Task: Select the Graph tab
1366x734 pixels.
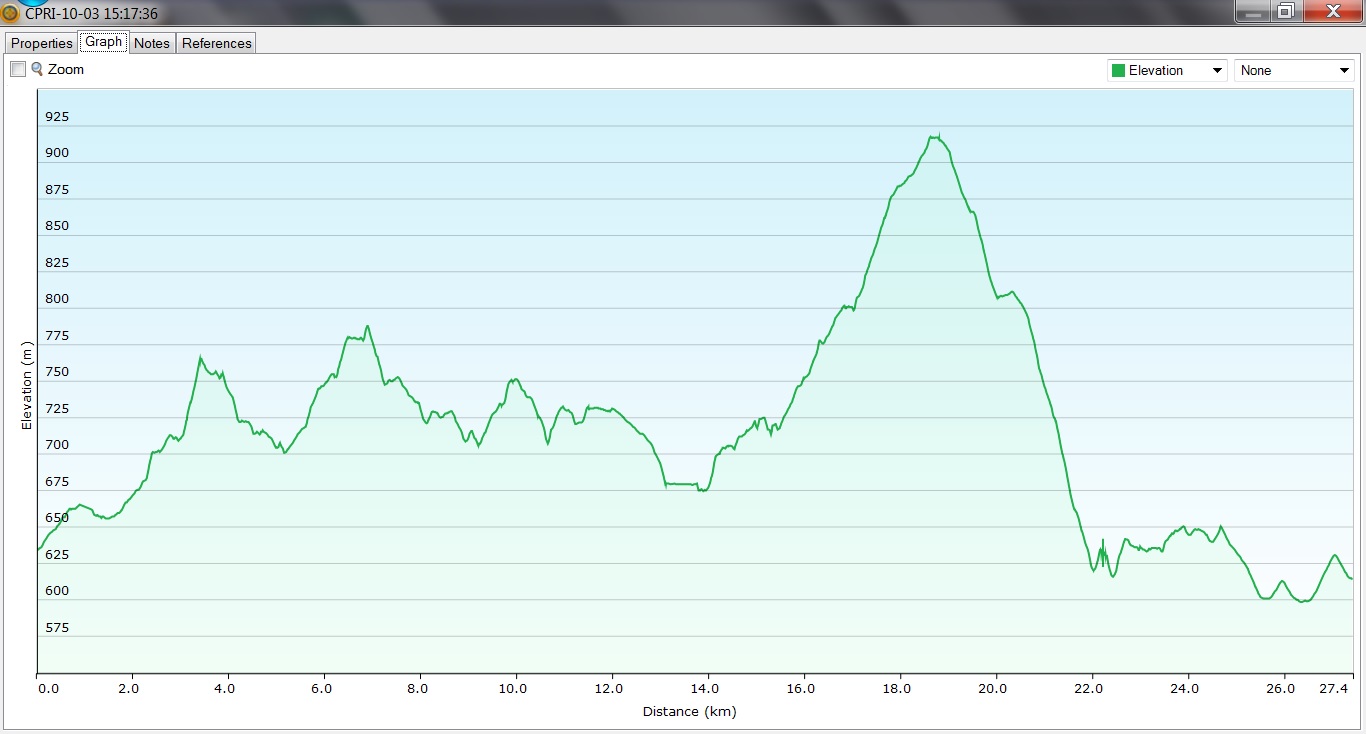Action: (x=103, y=42)
